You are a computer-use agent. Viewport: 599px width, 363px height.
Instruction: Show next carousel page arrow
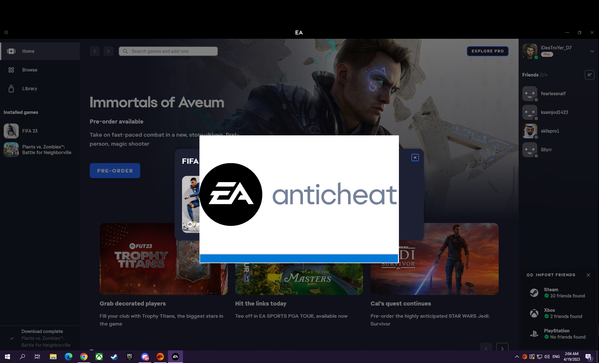pyautogui.click(x=502, y=348)
